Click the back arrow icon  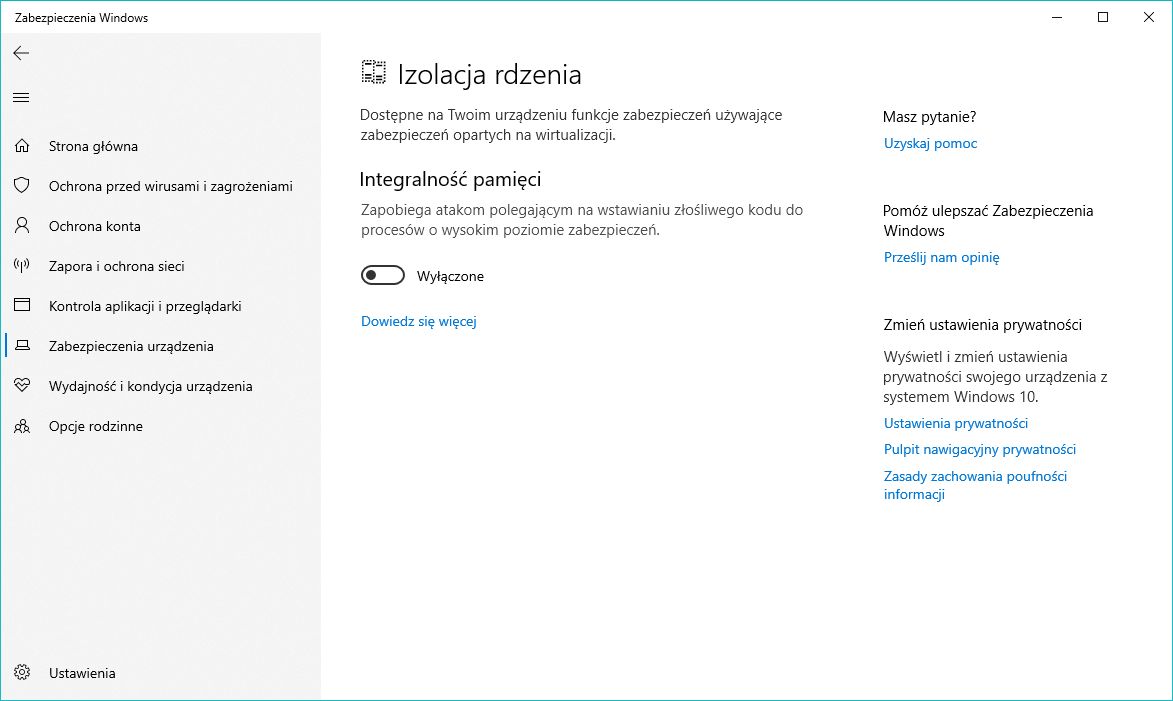click(21, 53)
